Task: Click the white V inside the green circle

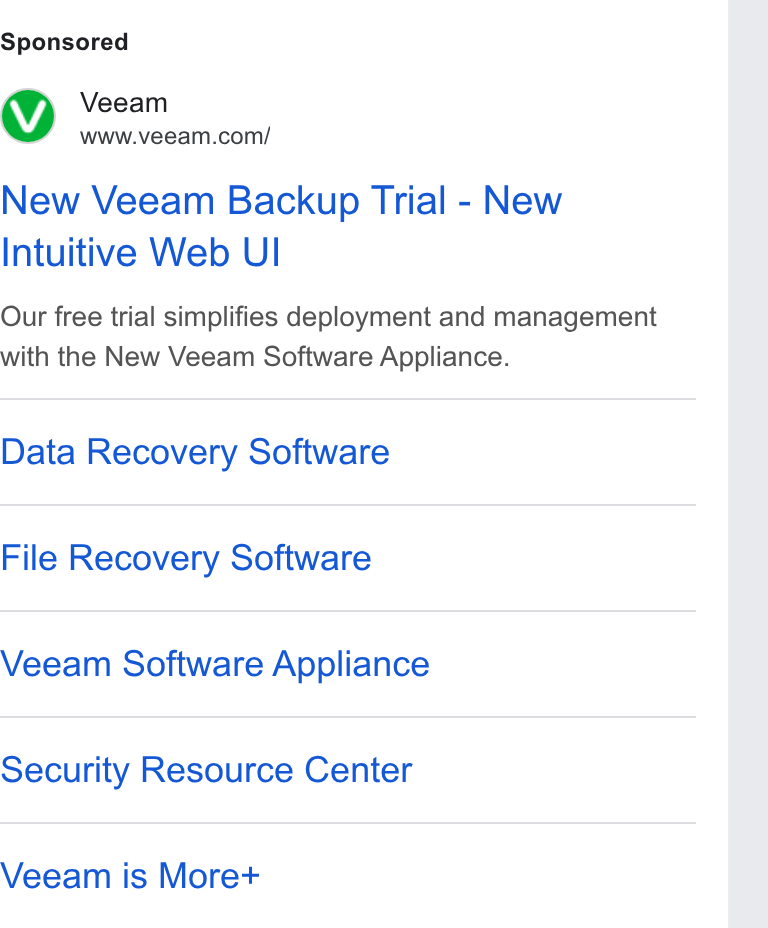Action: [28, 115]
